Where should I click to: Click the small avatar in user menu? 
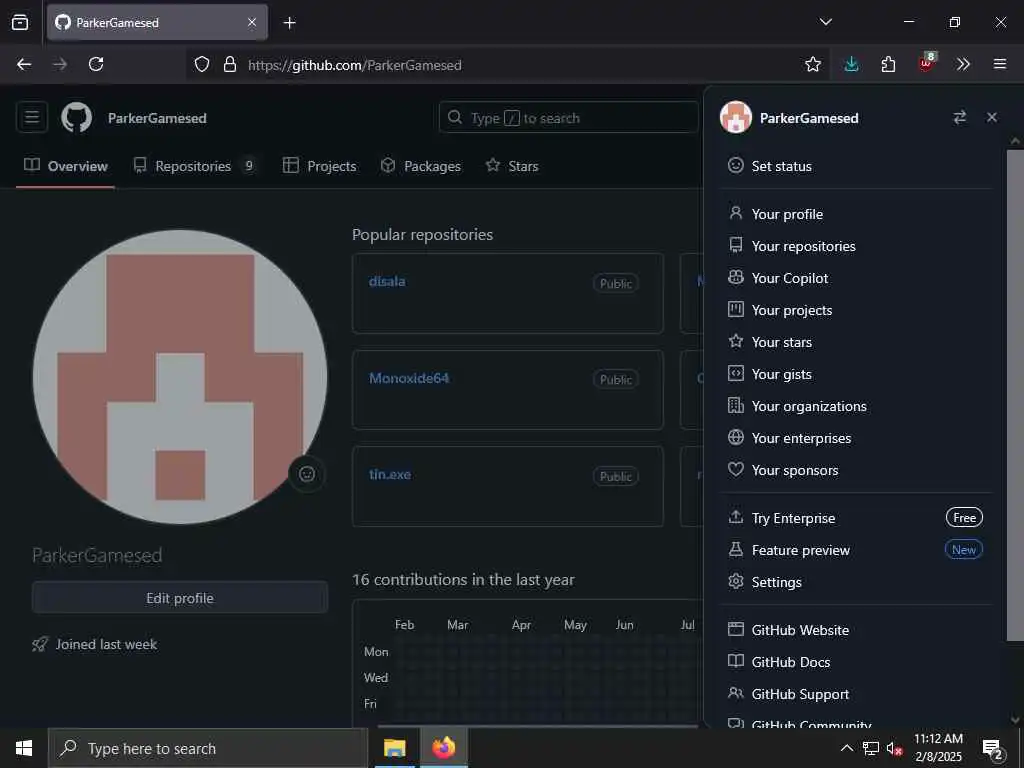(735, 118)
